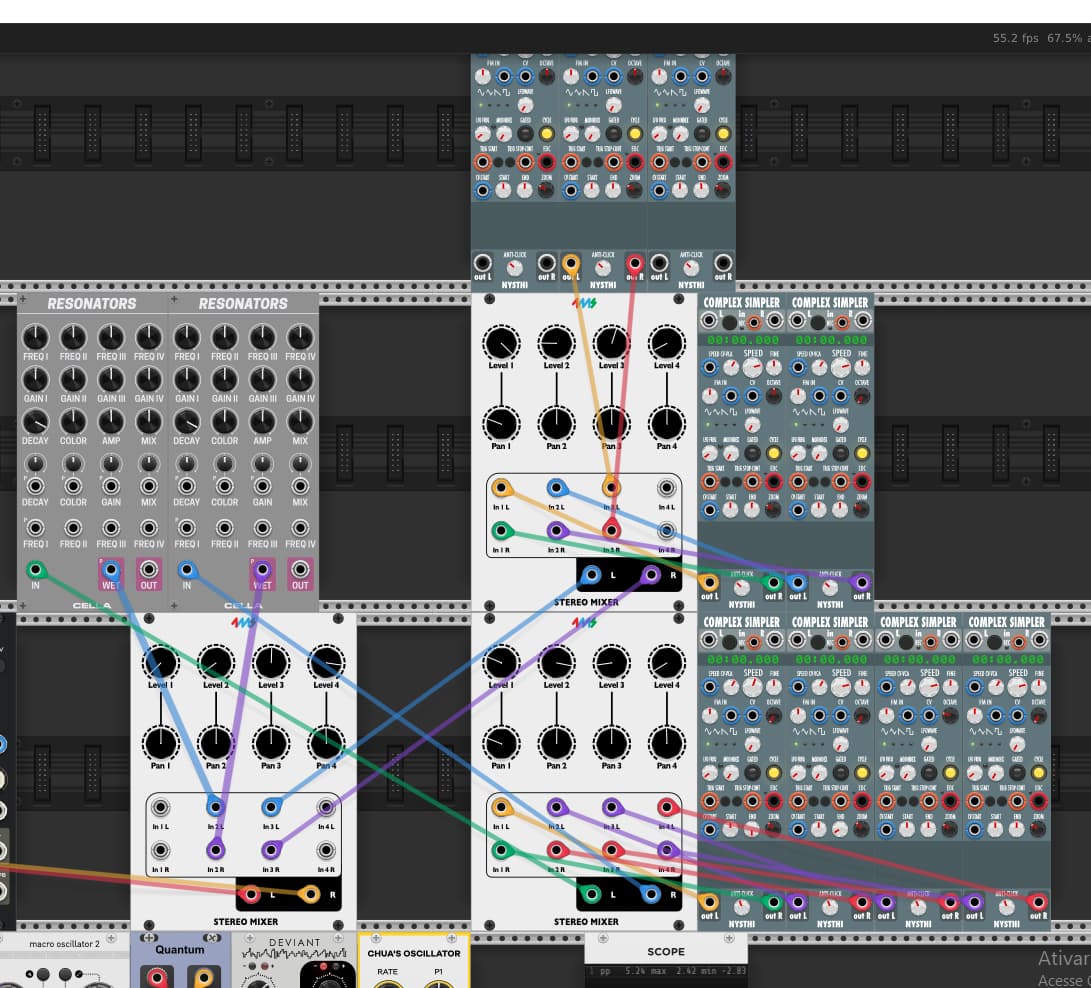Viewport: 1091px width, 988px height.
Task: Click the red jack on the Quantum module
Action: 158,979
